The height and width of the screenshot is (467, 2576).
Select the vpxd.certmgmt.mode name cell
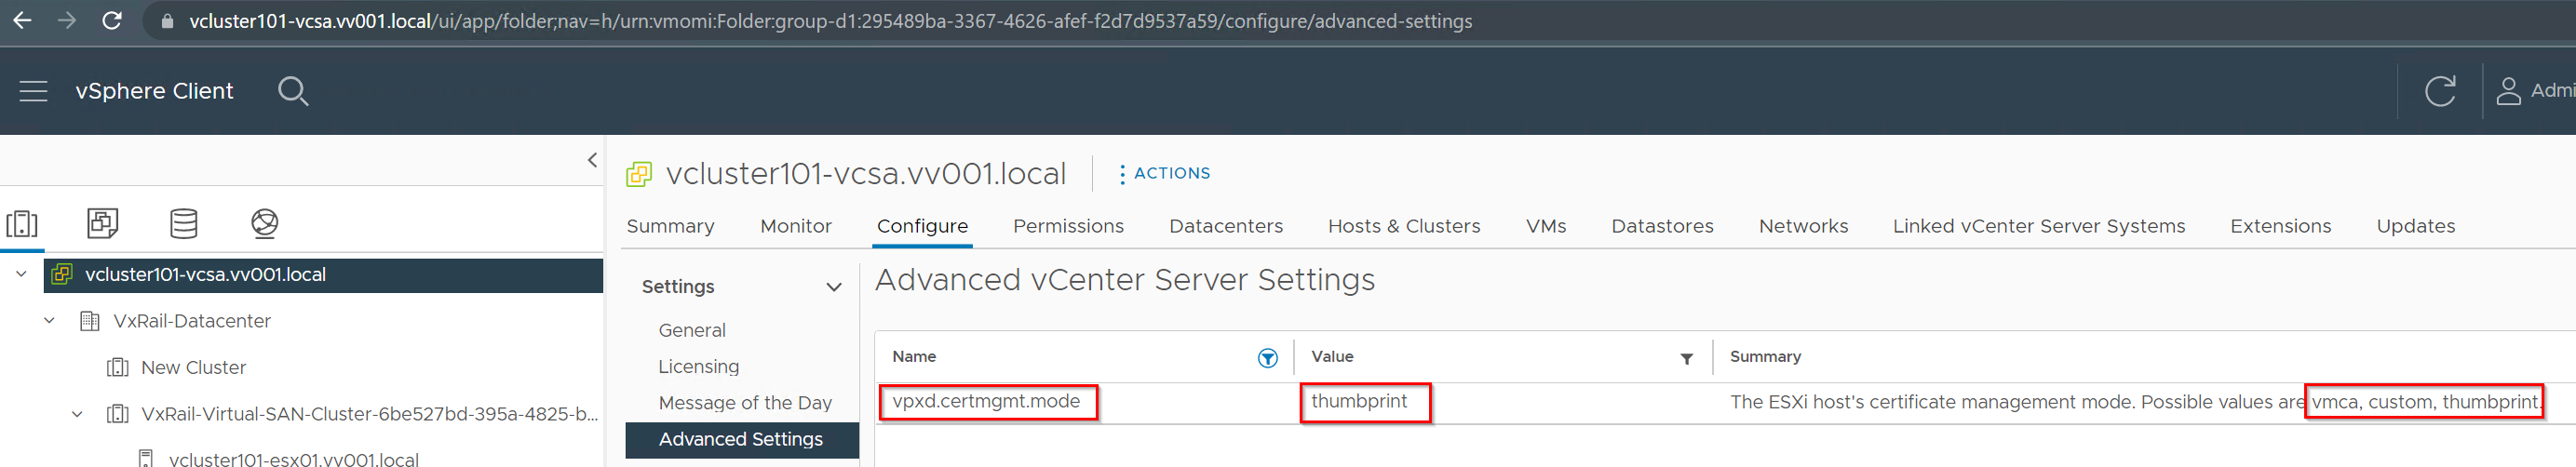[x=986, y=402]
